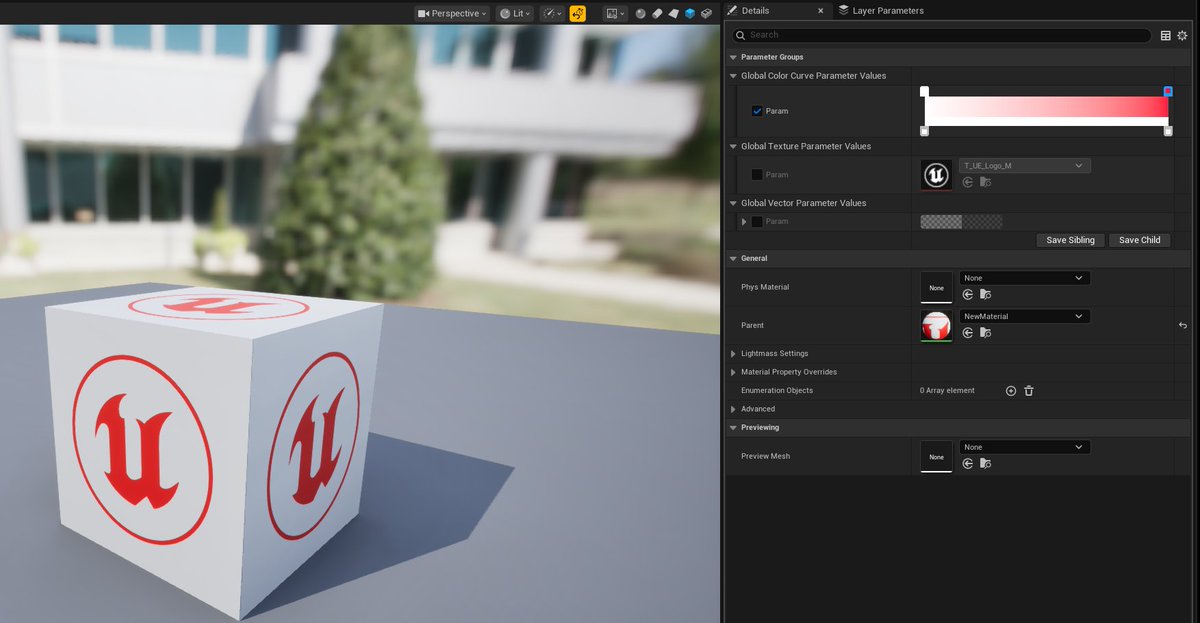Select the cylinder preview mesh icon
The height and width of the screenshot is (623, 1200).
point(657,13)
